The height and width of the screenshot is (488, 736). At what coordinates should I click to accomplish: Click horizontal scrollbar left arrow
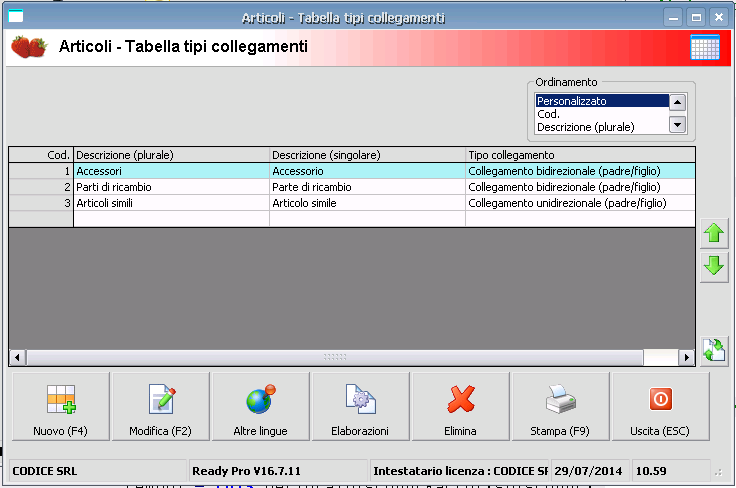(x=17, y=358)
